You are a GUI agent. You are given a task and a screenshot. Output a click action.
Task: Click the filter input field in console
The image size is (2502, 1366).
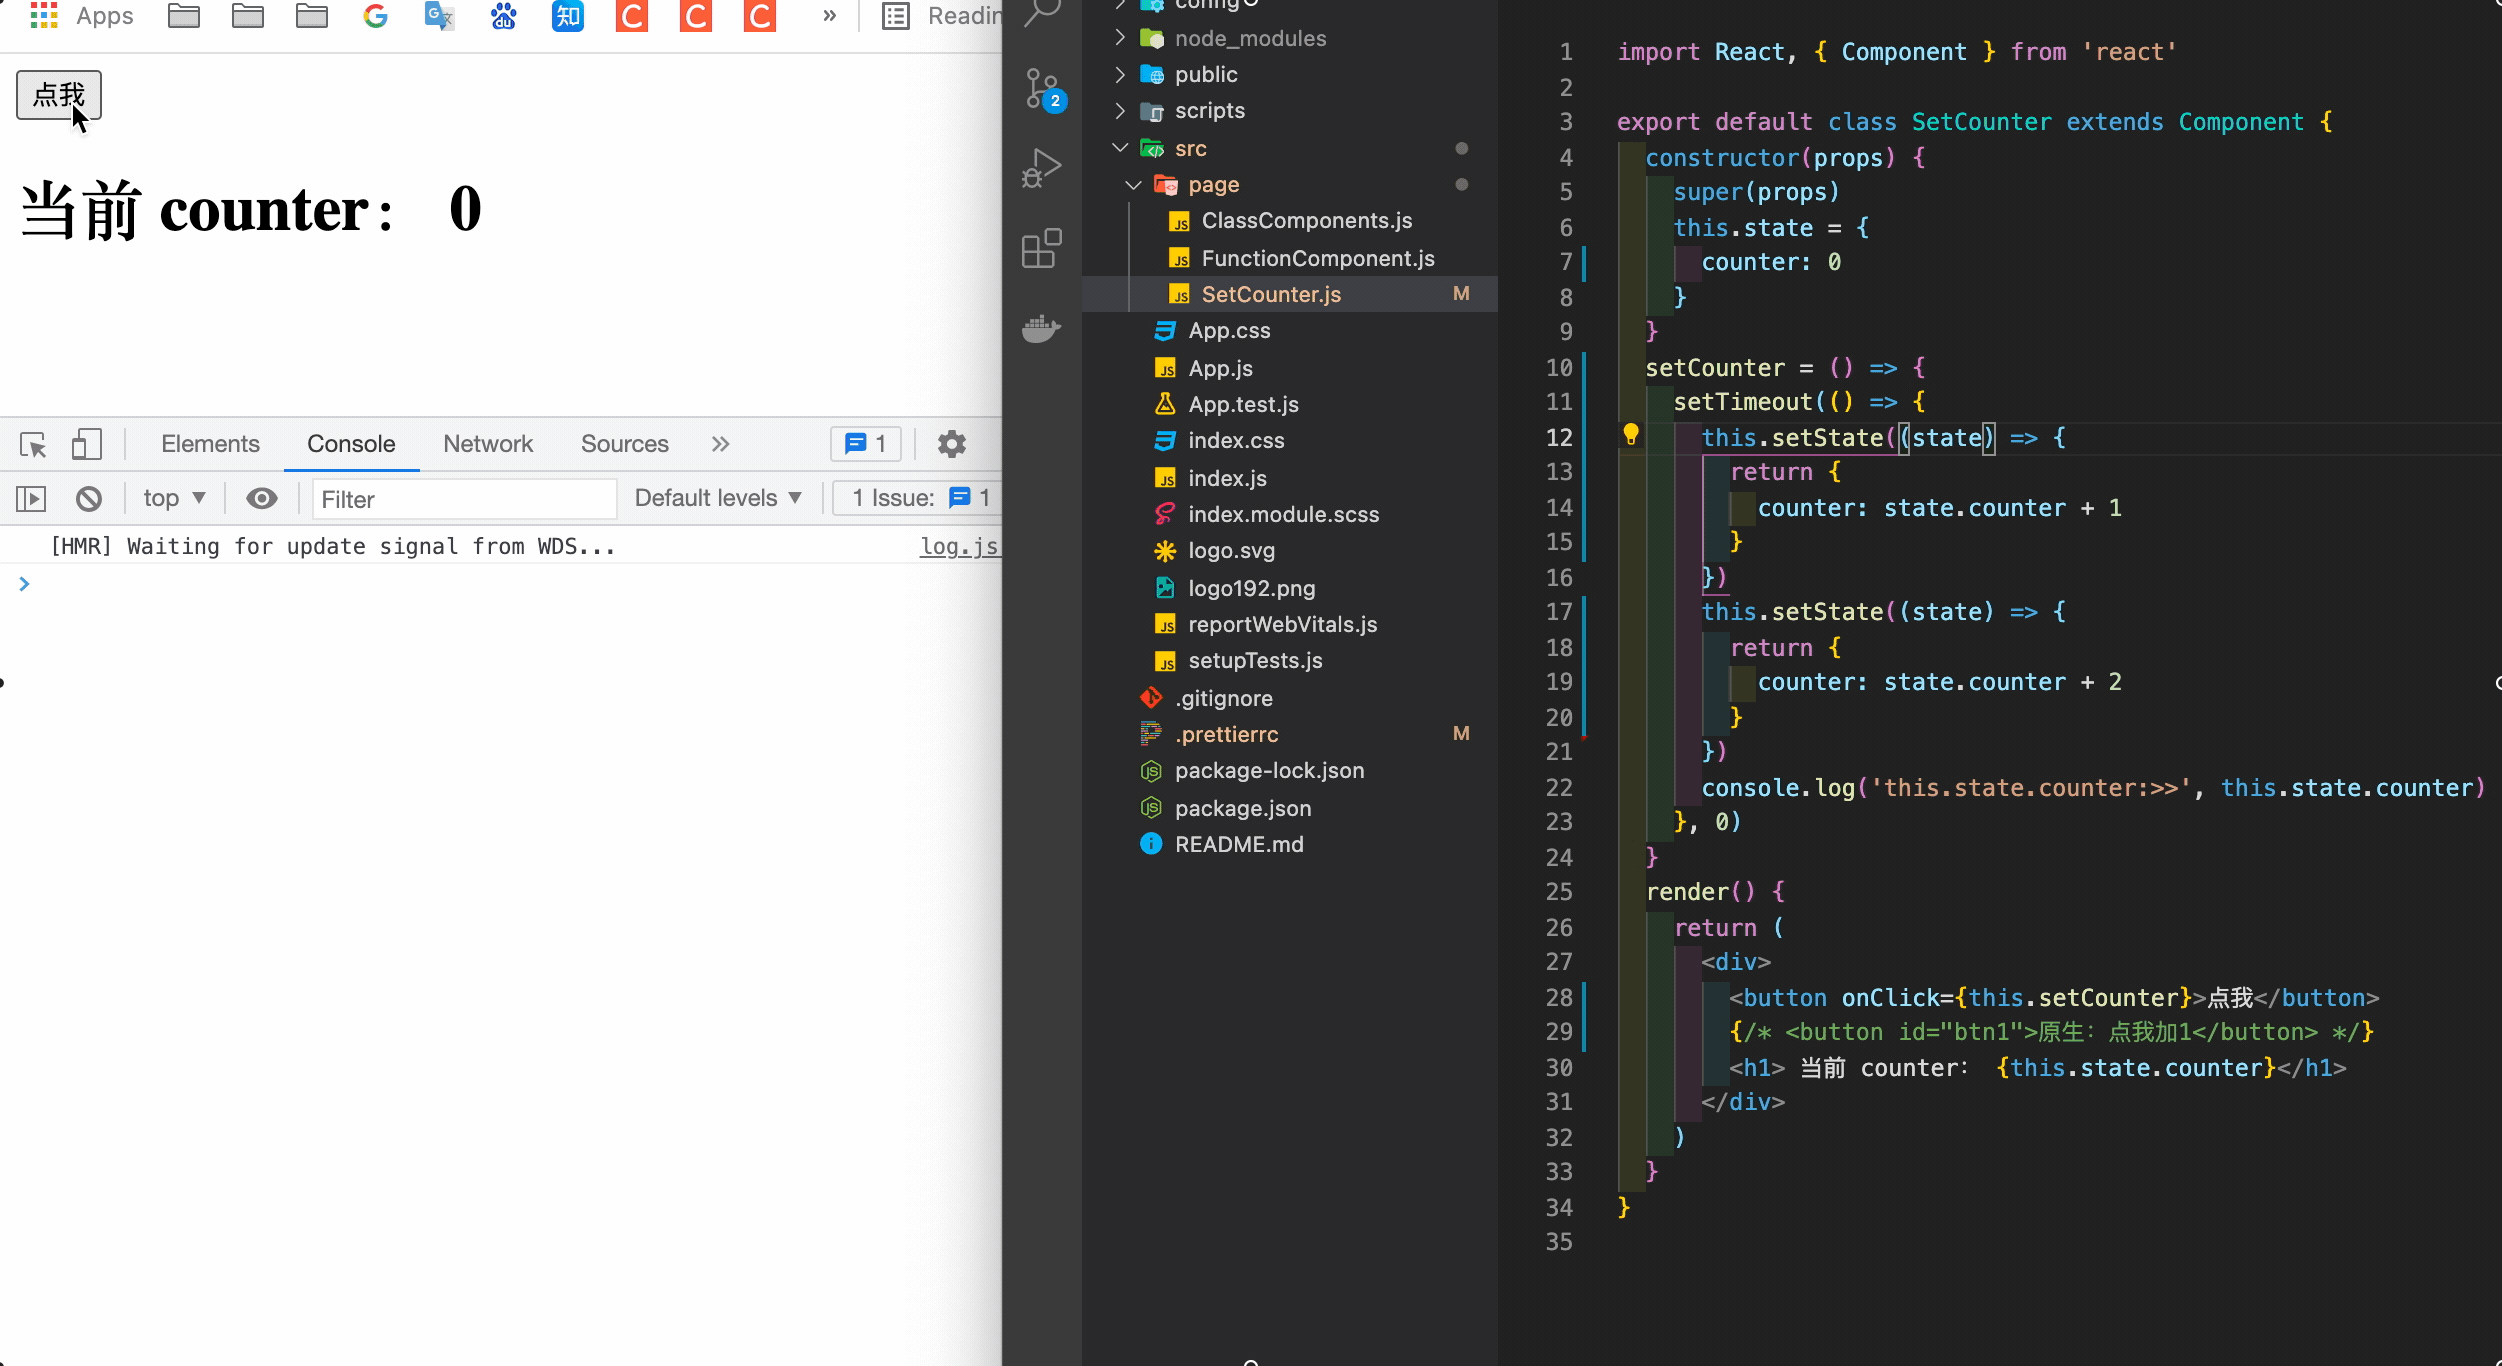pyautogui.click(x=462, y=498)
